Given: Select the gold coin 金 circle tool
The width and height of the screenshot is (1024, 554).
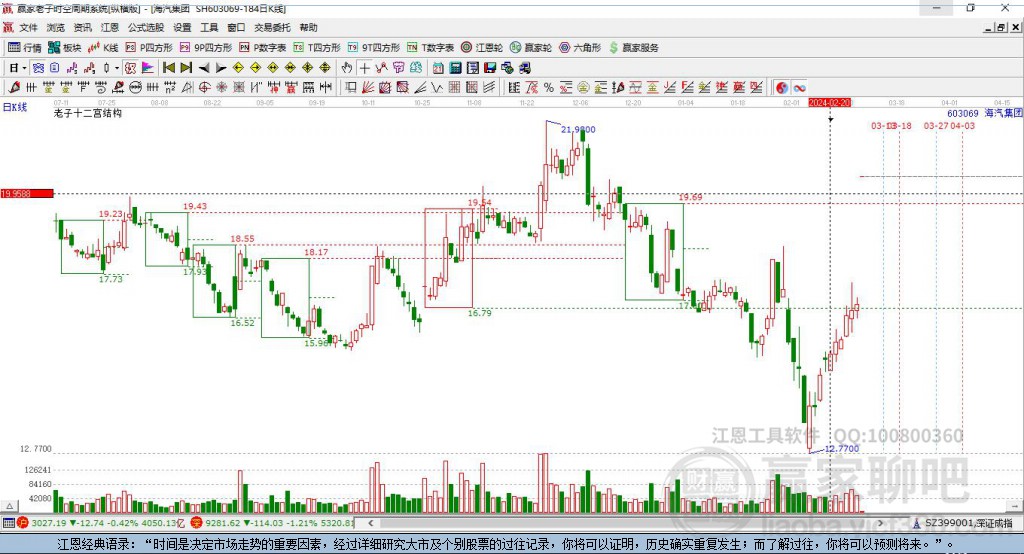Looking at the screenshot, I should tap(583, 88).
